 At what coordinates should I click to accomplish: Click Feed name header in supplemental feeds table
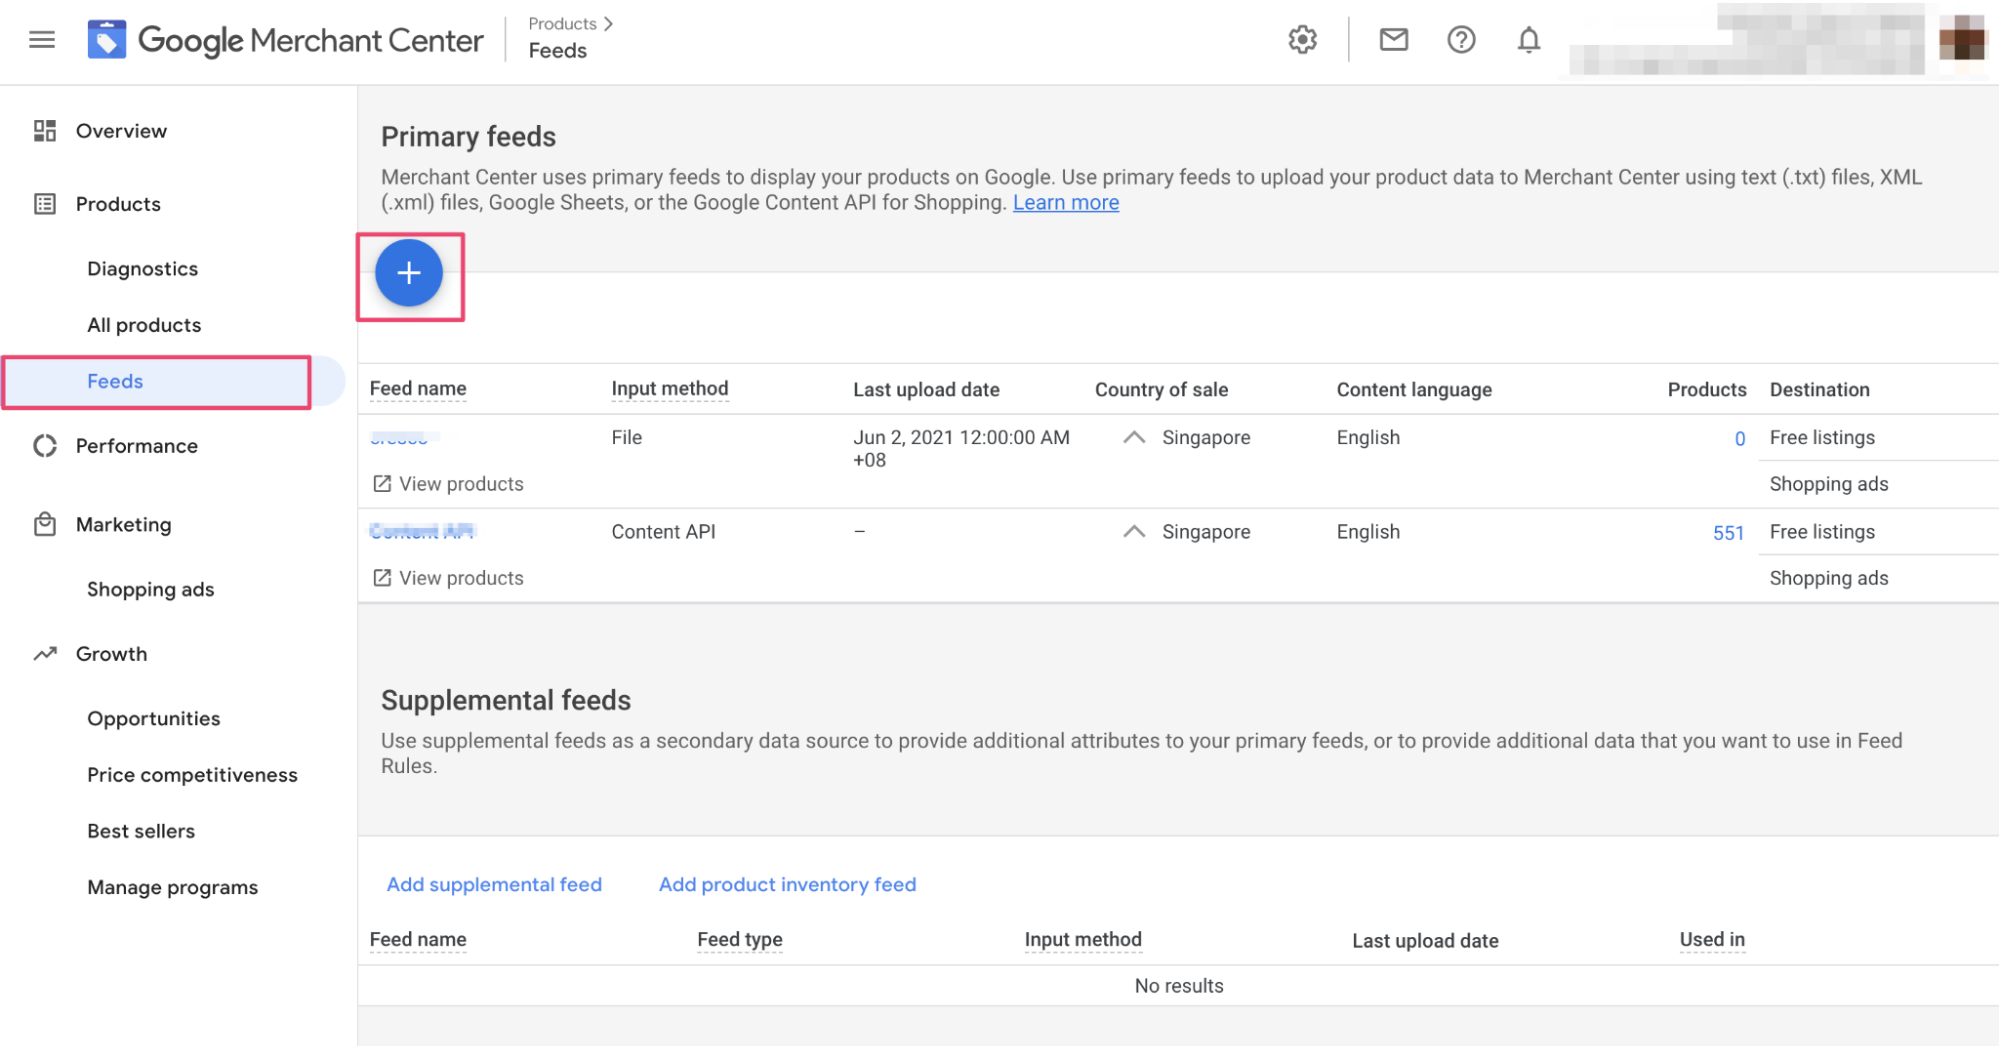[x=418, y=940]
